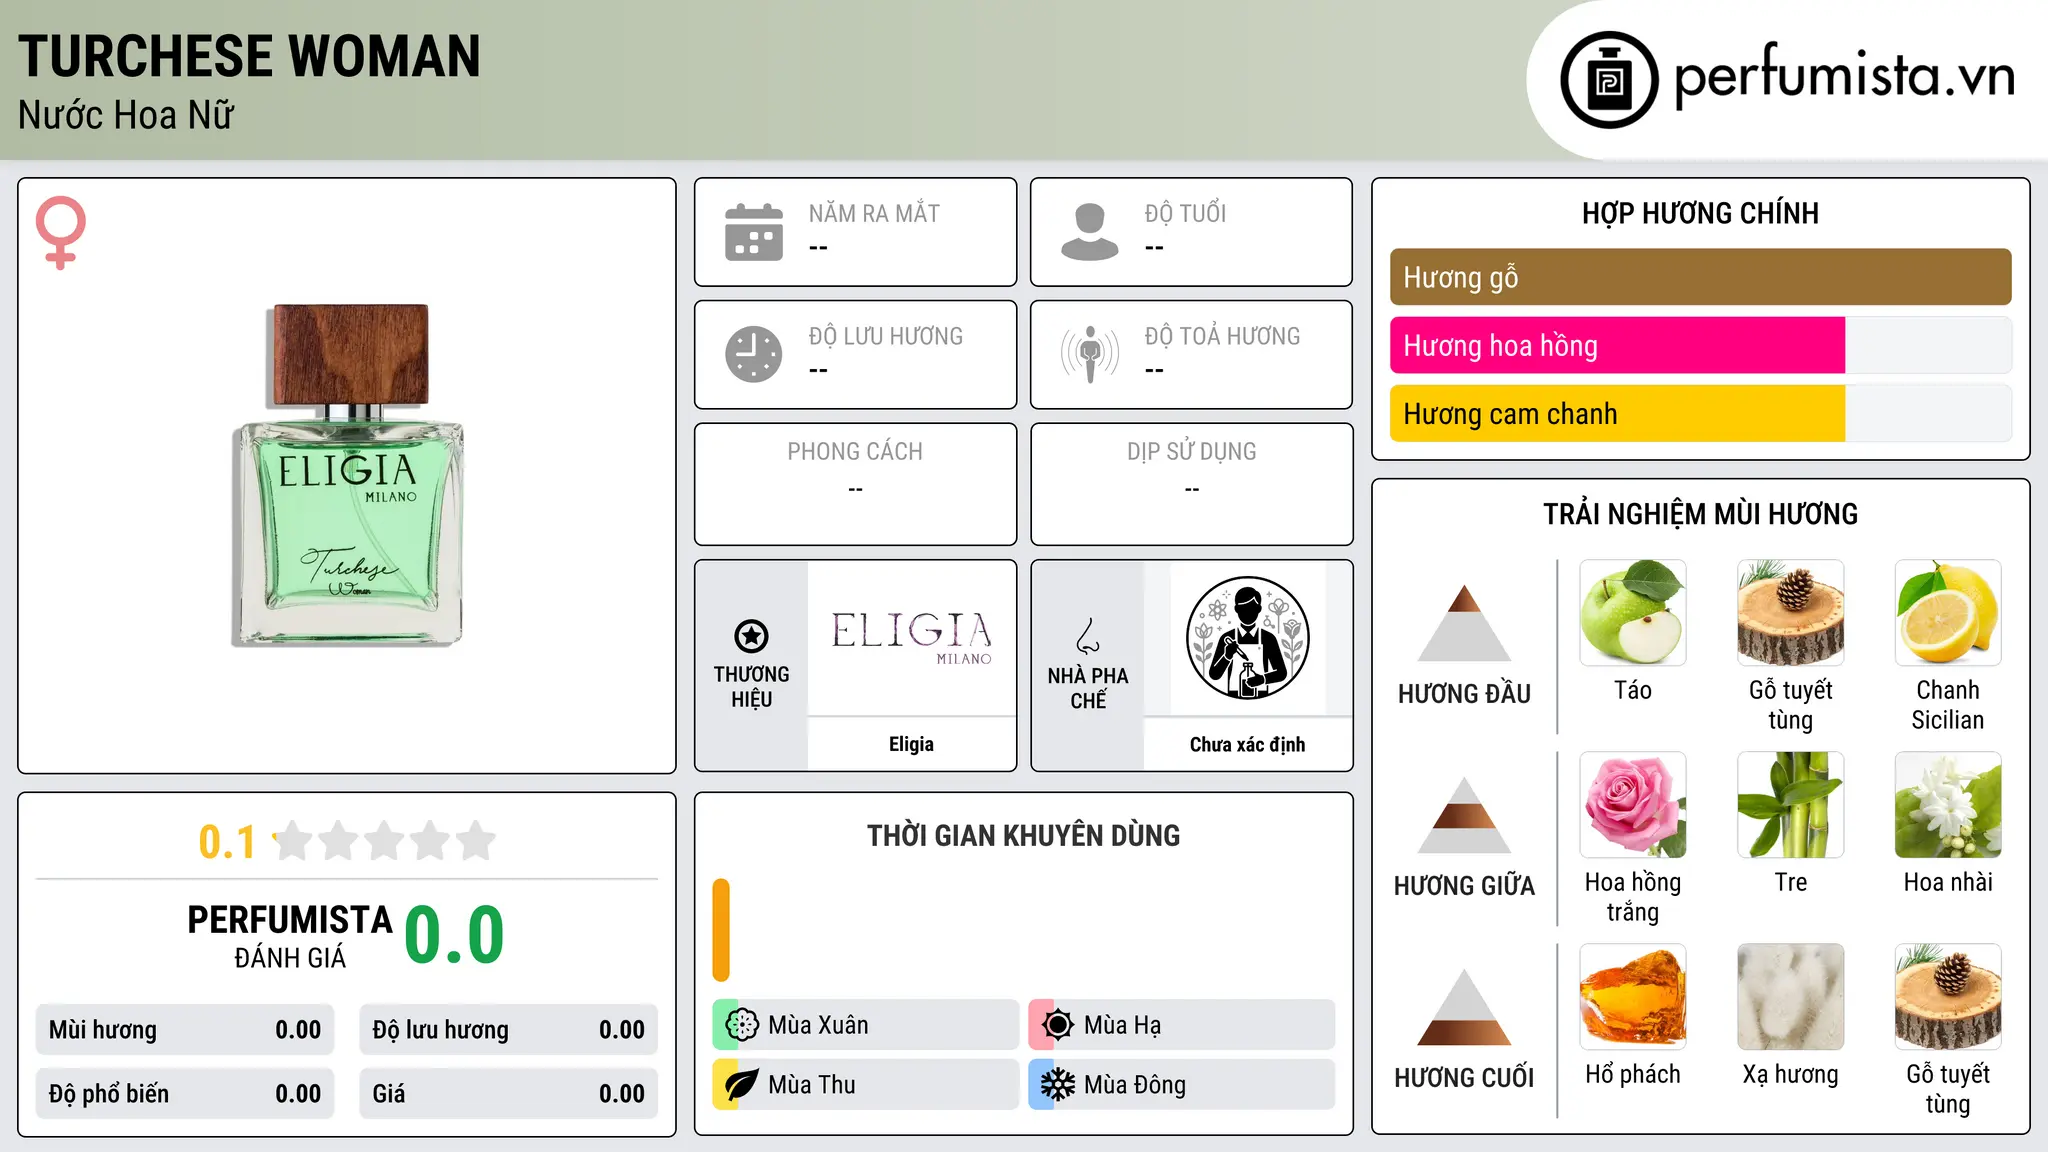Click the Mùi hương 0.00 score box
Screen dimensions: 2048x1152
coord(185,1030)
